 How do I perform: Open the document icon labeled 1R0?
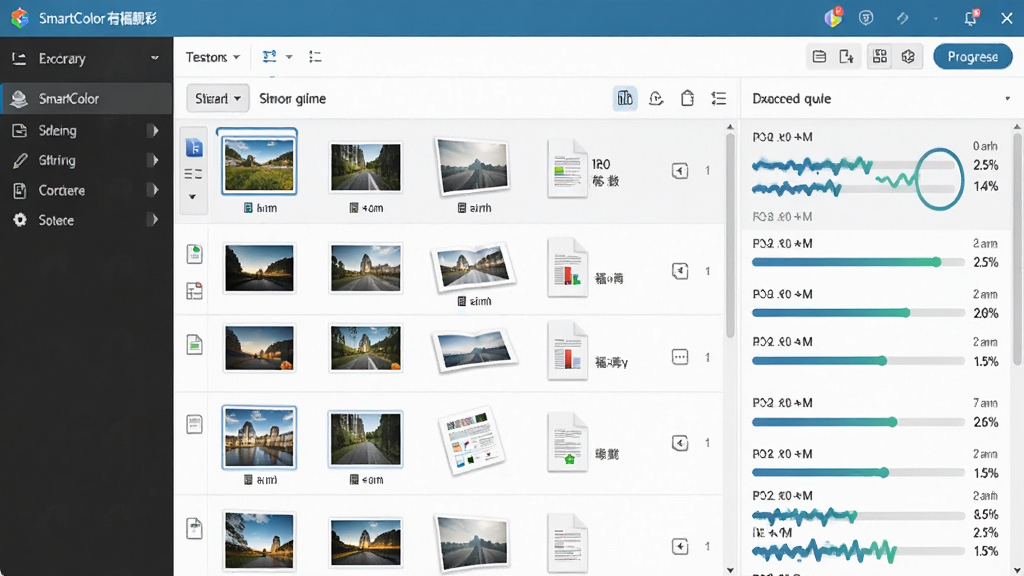[x=567, y=168]
